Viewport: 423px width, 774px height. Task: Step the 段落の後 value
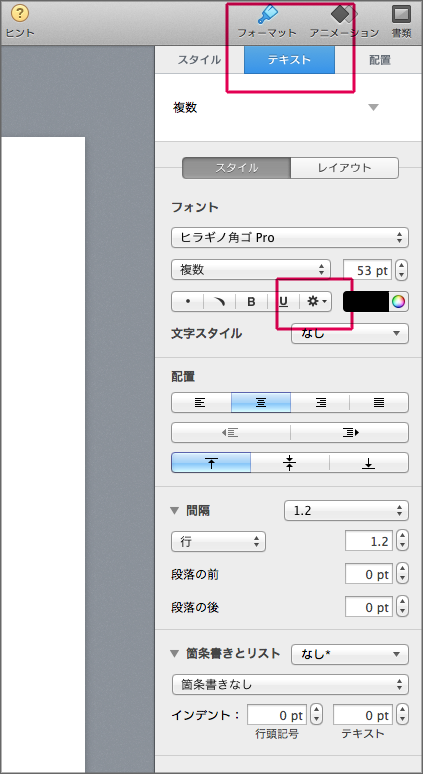tap(402, 606)
